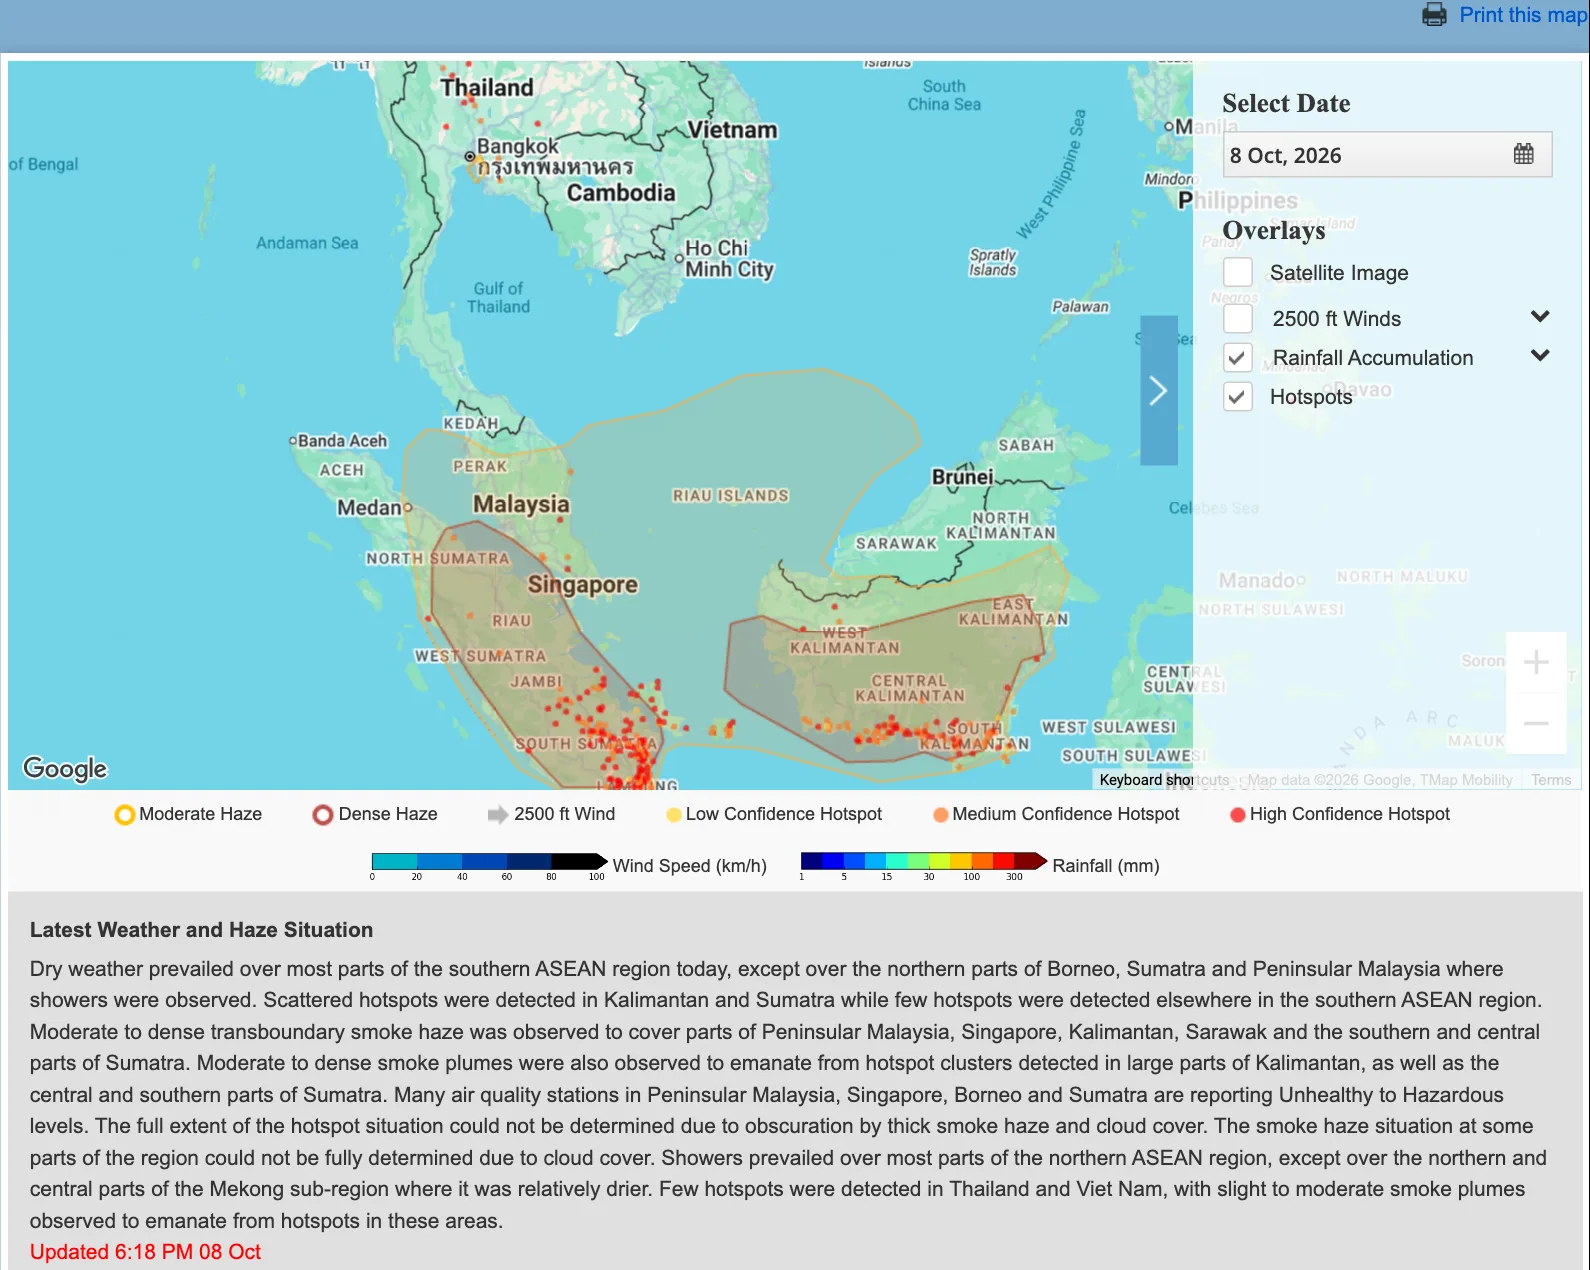Enable the Satellite Image overlay
The width and height of the screenshot is (1590, 1270).
pyautogui.click(x=1238, y=272)
